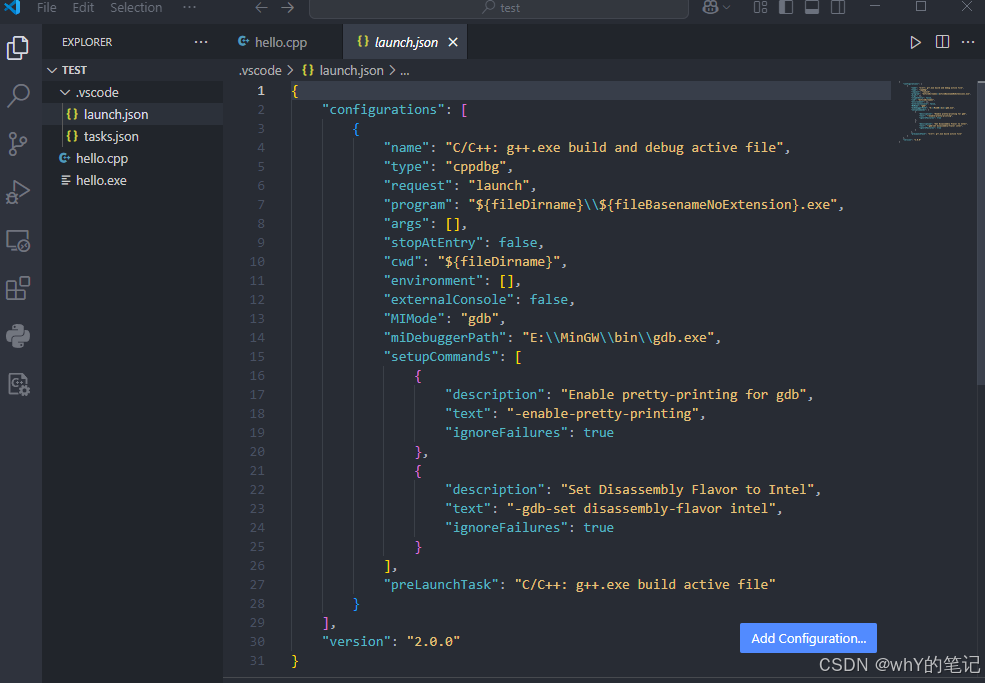Open the Remote Explorer view
Viewport: 985px width, 683px height.
18,240
